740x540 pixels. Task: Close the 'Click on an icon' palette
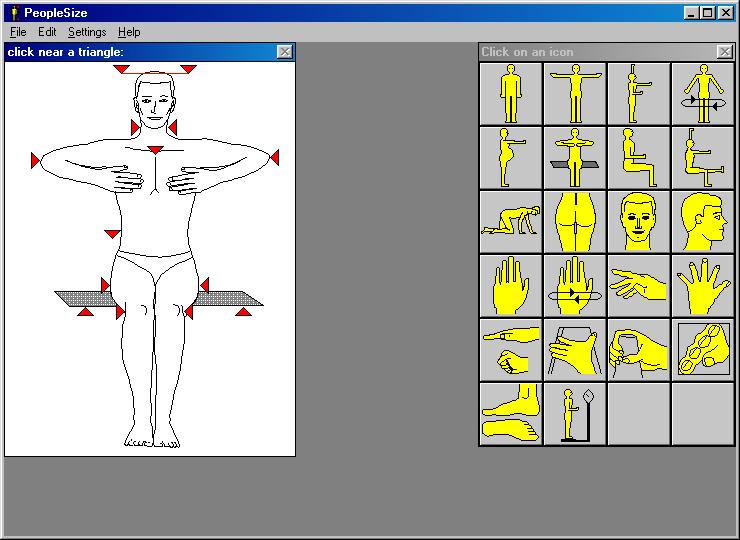724,52
